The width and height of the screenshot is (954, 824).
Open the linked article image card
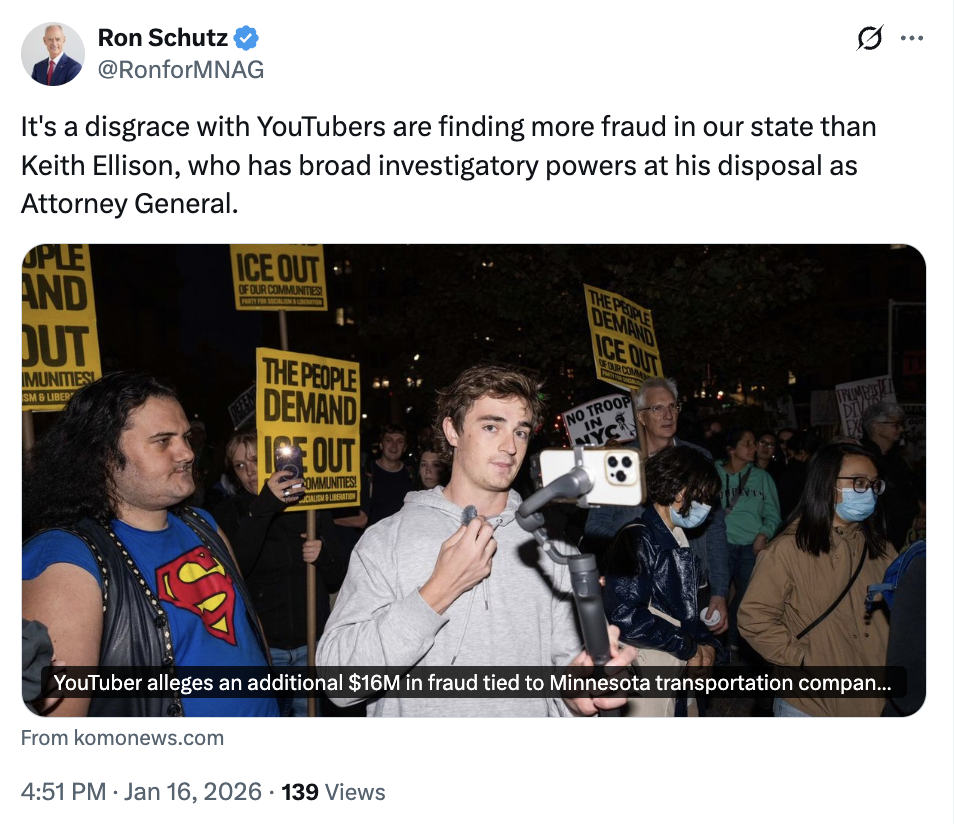tap(473, 480)
